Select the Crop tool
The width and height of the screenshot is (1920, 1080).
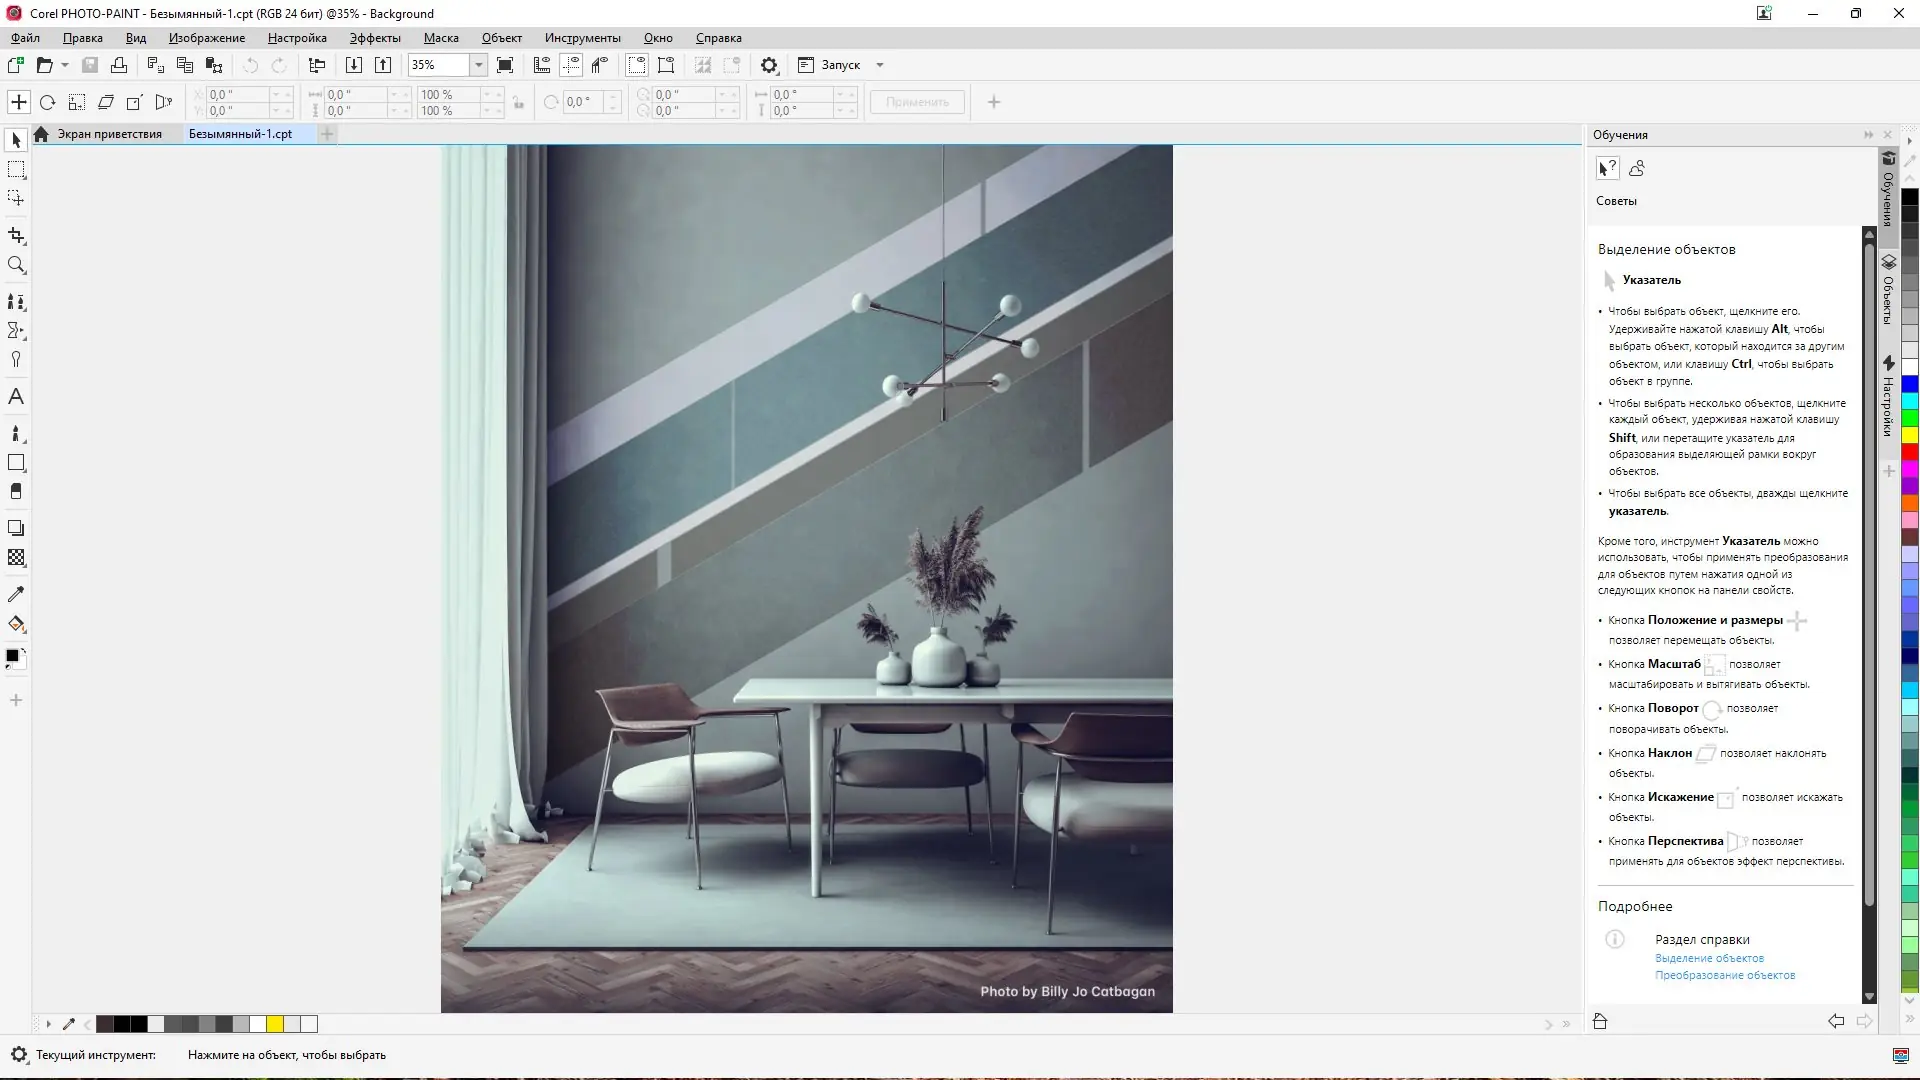[x=16, y=236]
